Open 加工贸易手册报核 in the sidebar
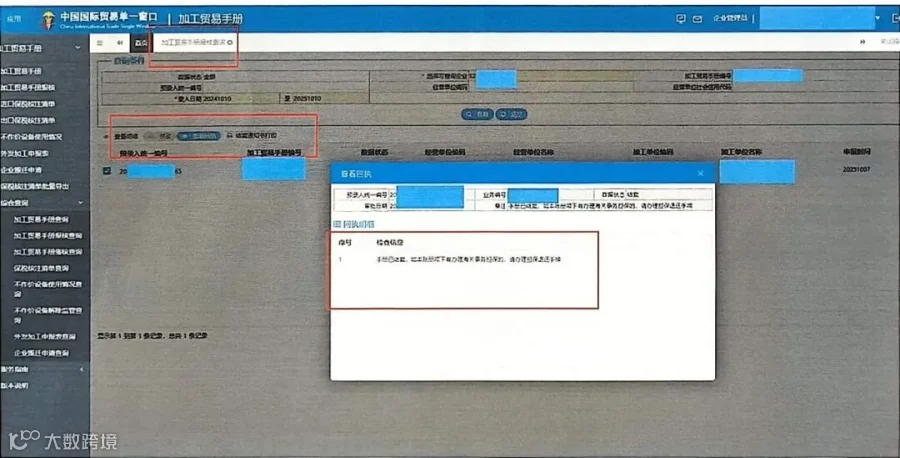Viewport: 900px width, 458px height. coord(28,87)
